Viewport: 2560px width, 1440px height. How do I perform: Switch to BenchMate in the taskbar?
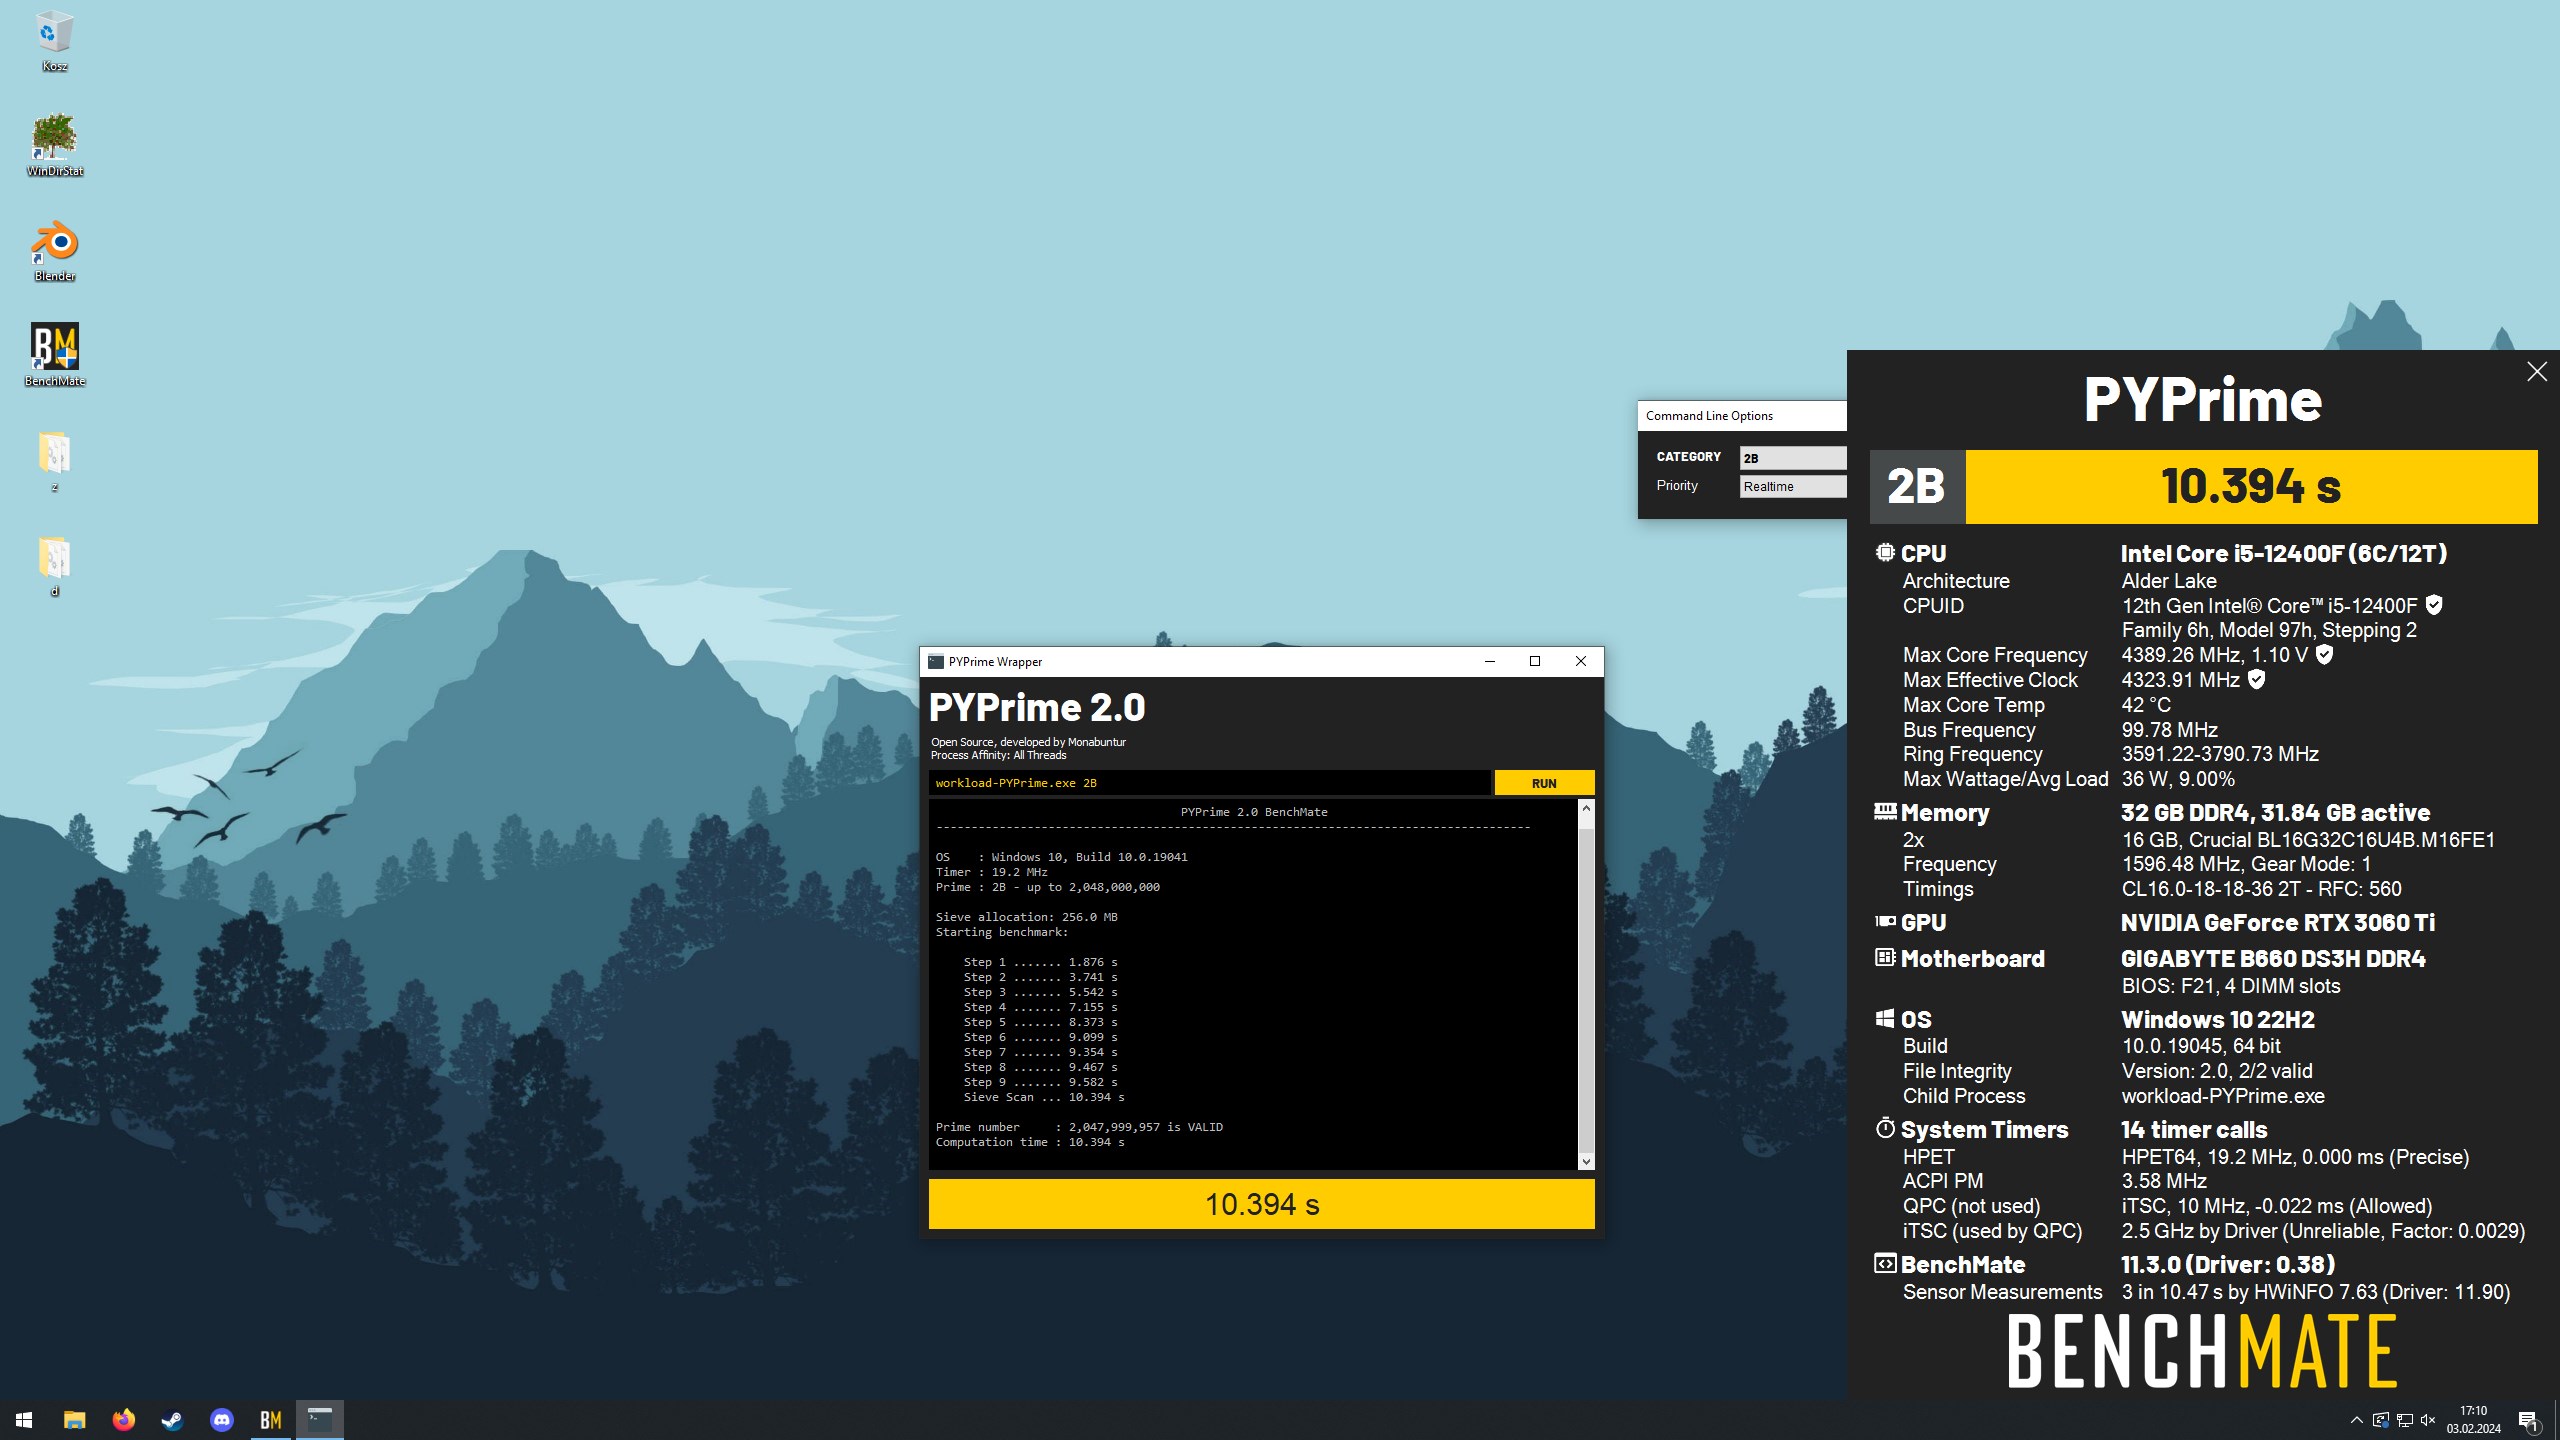pos(270,1420)
